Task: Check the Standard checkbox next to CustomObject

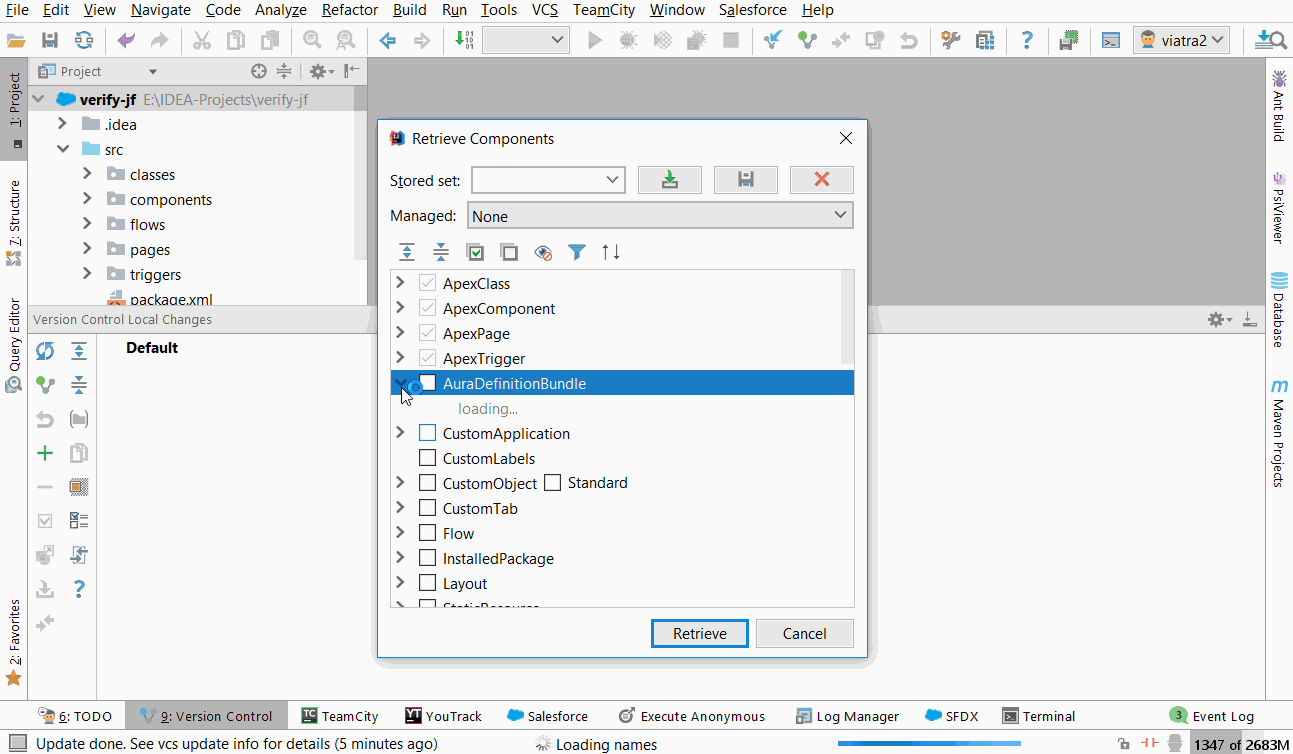Action: (553, 483)
